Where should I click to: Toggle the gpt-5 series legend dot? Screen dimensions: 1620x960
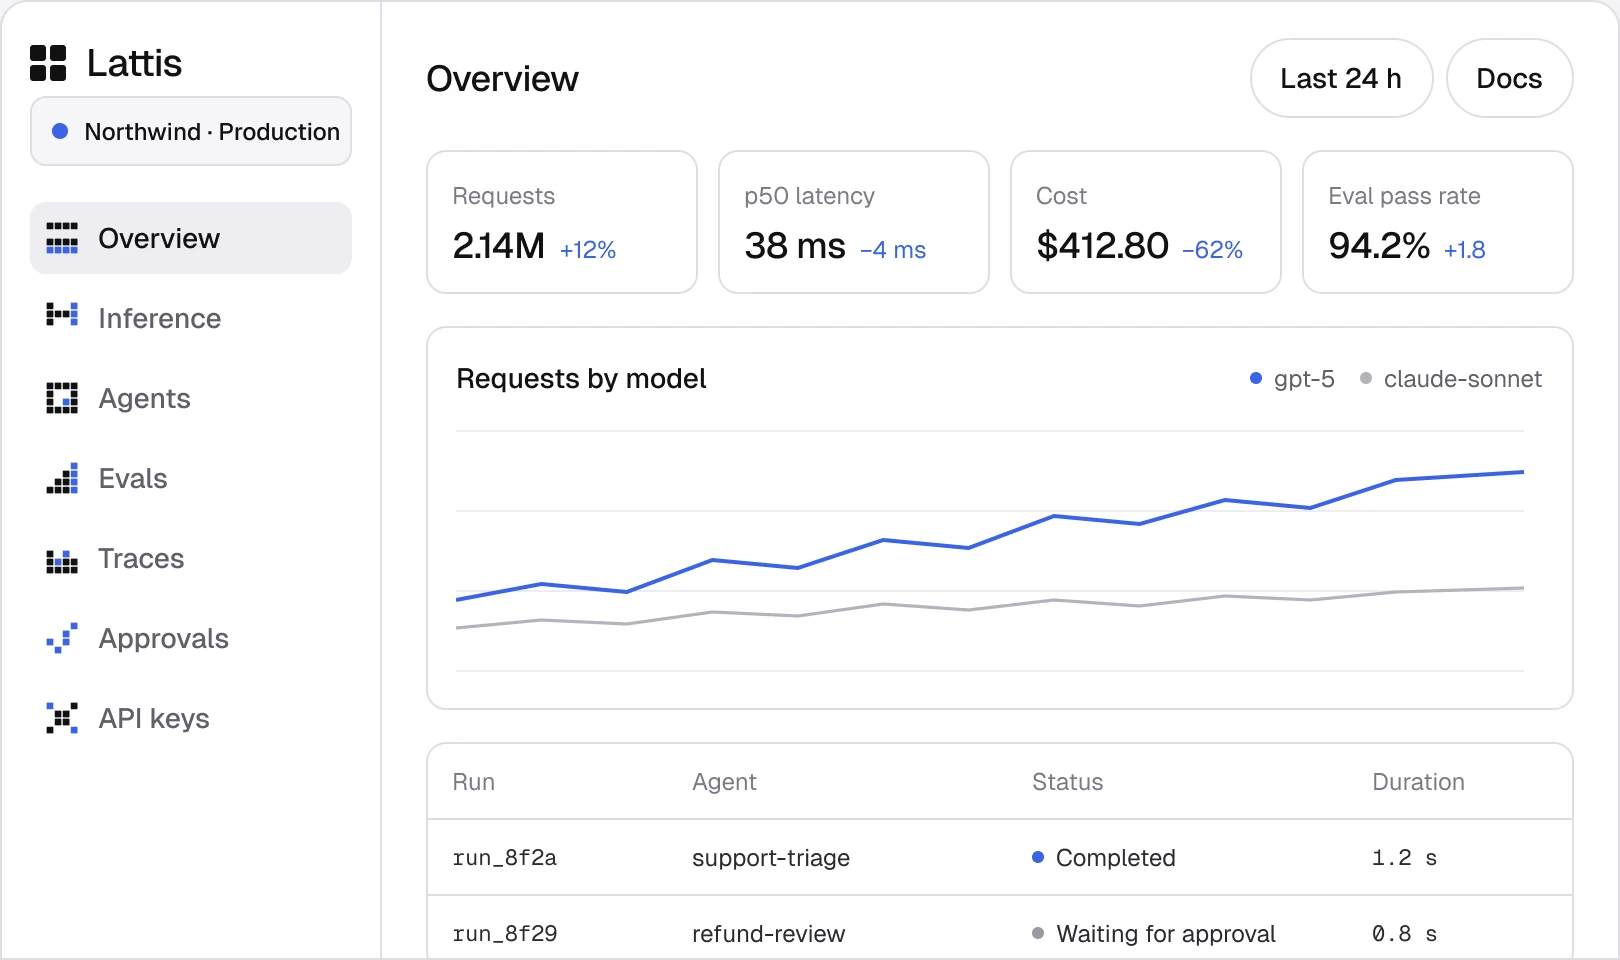click(1256, 378)
